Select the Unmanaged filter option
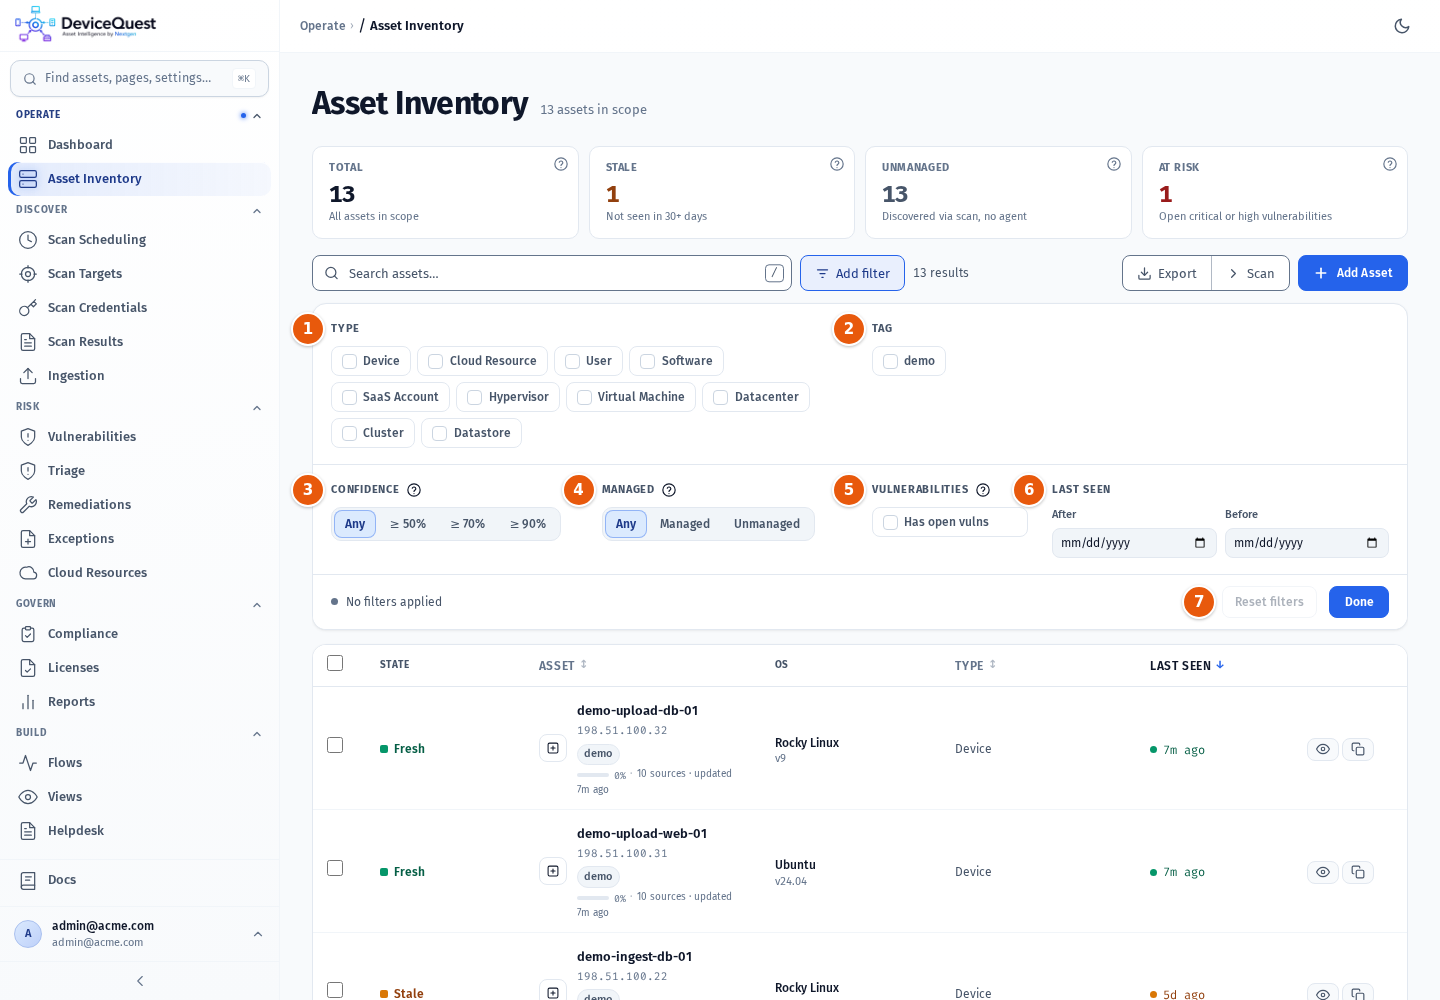The image size is (1440, 1000). (767, 524)
